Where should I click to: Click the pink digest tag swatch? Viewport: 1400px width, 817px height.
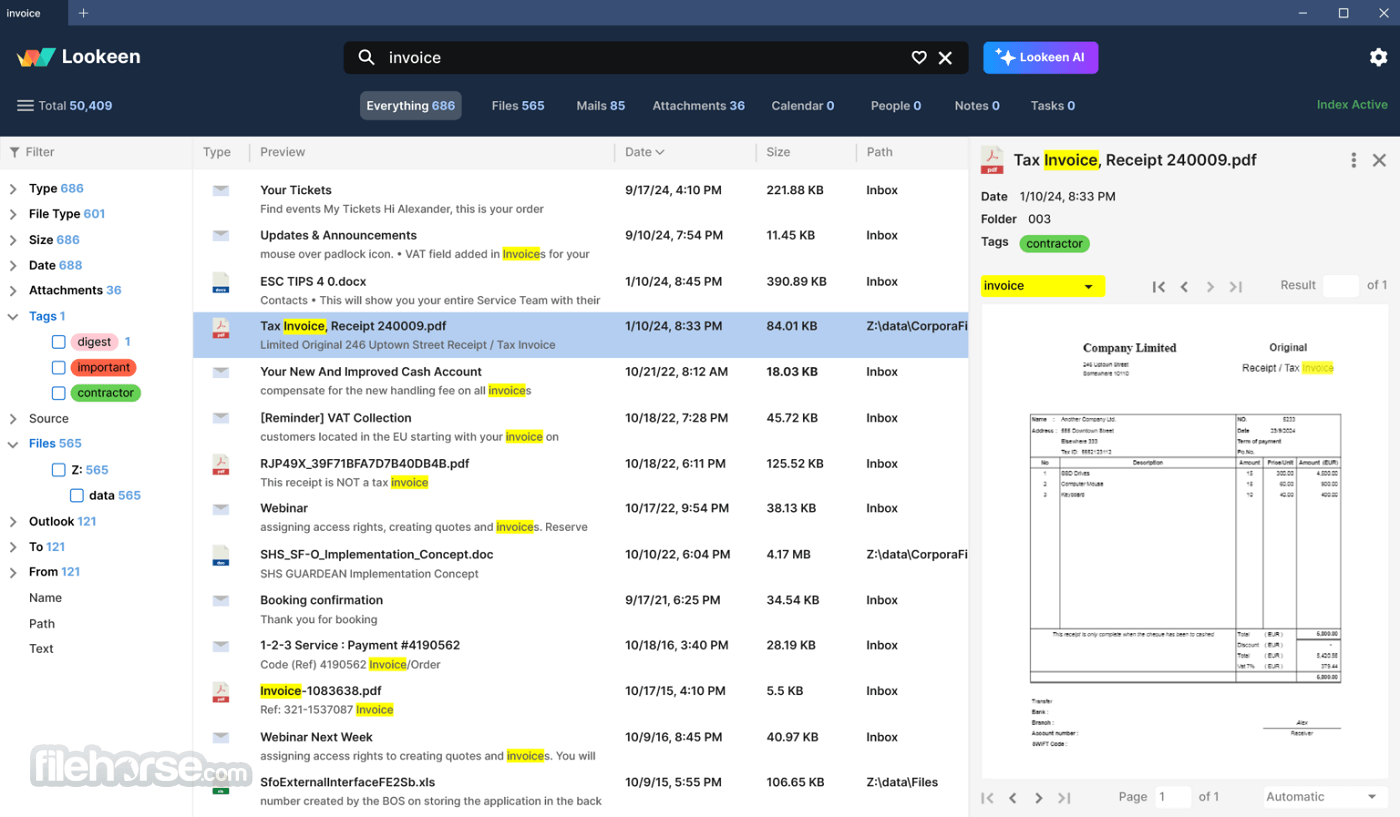pos(95,342)
